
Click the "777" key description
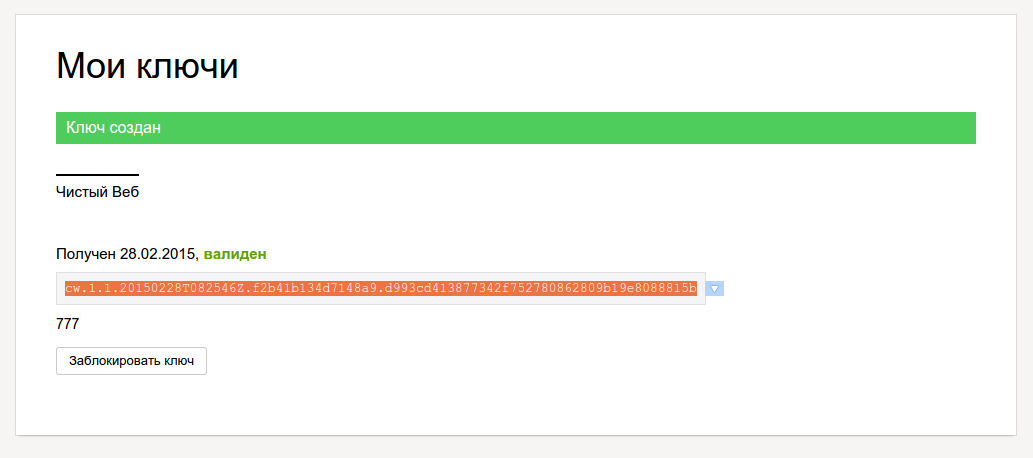coord(67,324)
